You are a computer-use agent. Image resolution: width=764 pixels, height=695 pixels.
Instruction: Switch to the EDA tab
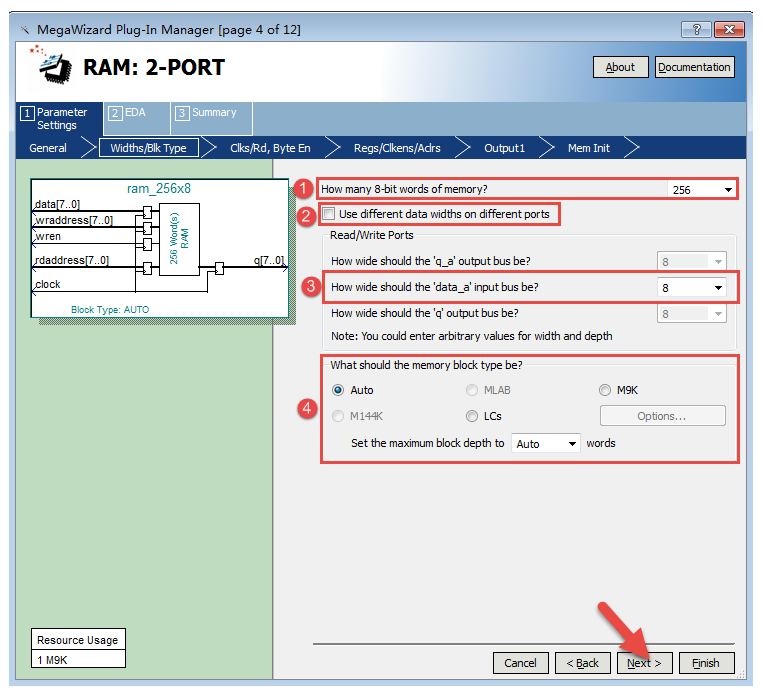136,118
